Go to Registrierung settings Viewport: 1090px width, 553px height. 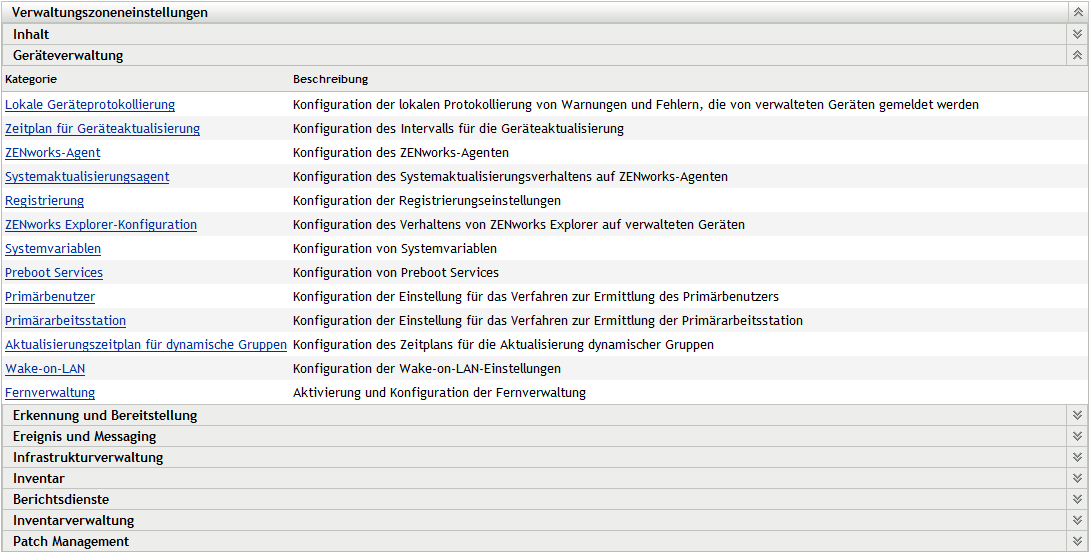click(x=45, y=201)
